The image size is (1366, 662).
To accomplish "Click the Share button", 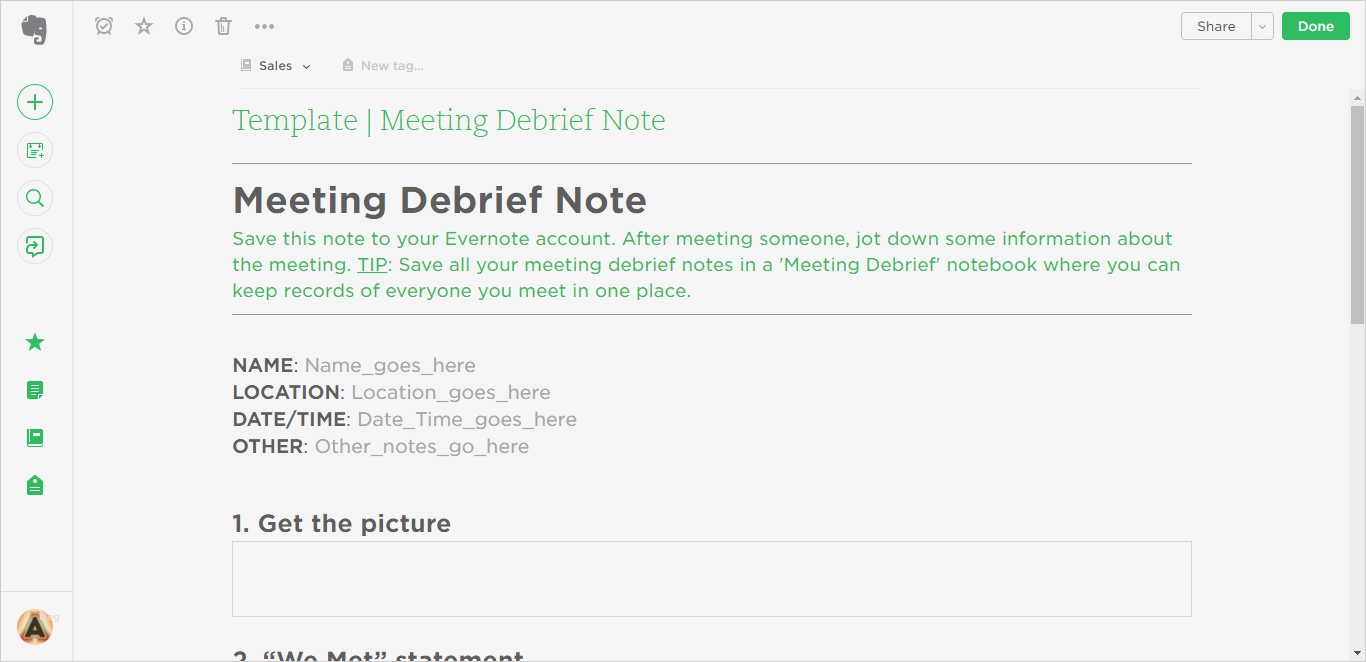I will pyautogui.click(x=1216, y=26).
